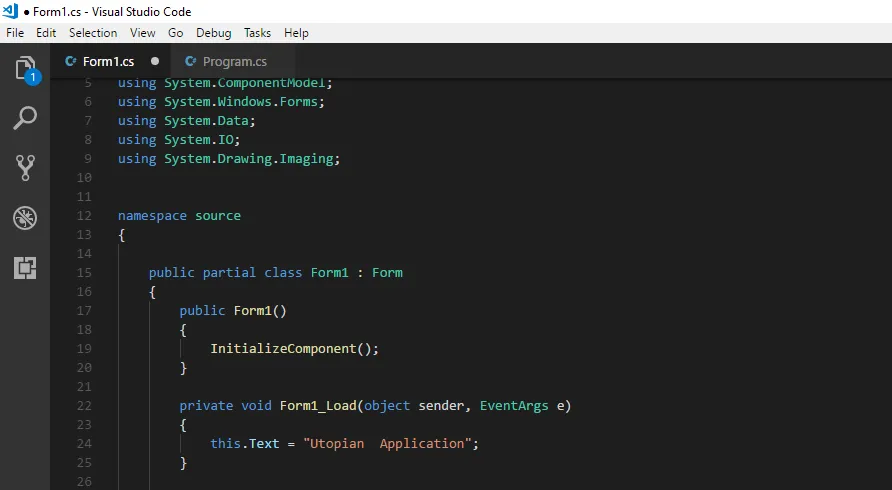Click 'System.ComponentModel' using line
Viewport: 892px width, 490px height.
pyautogui.click(x=225, y=83)
